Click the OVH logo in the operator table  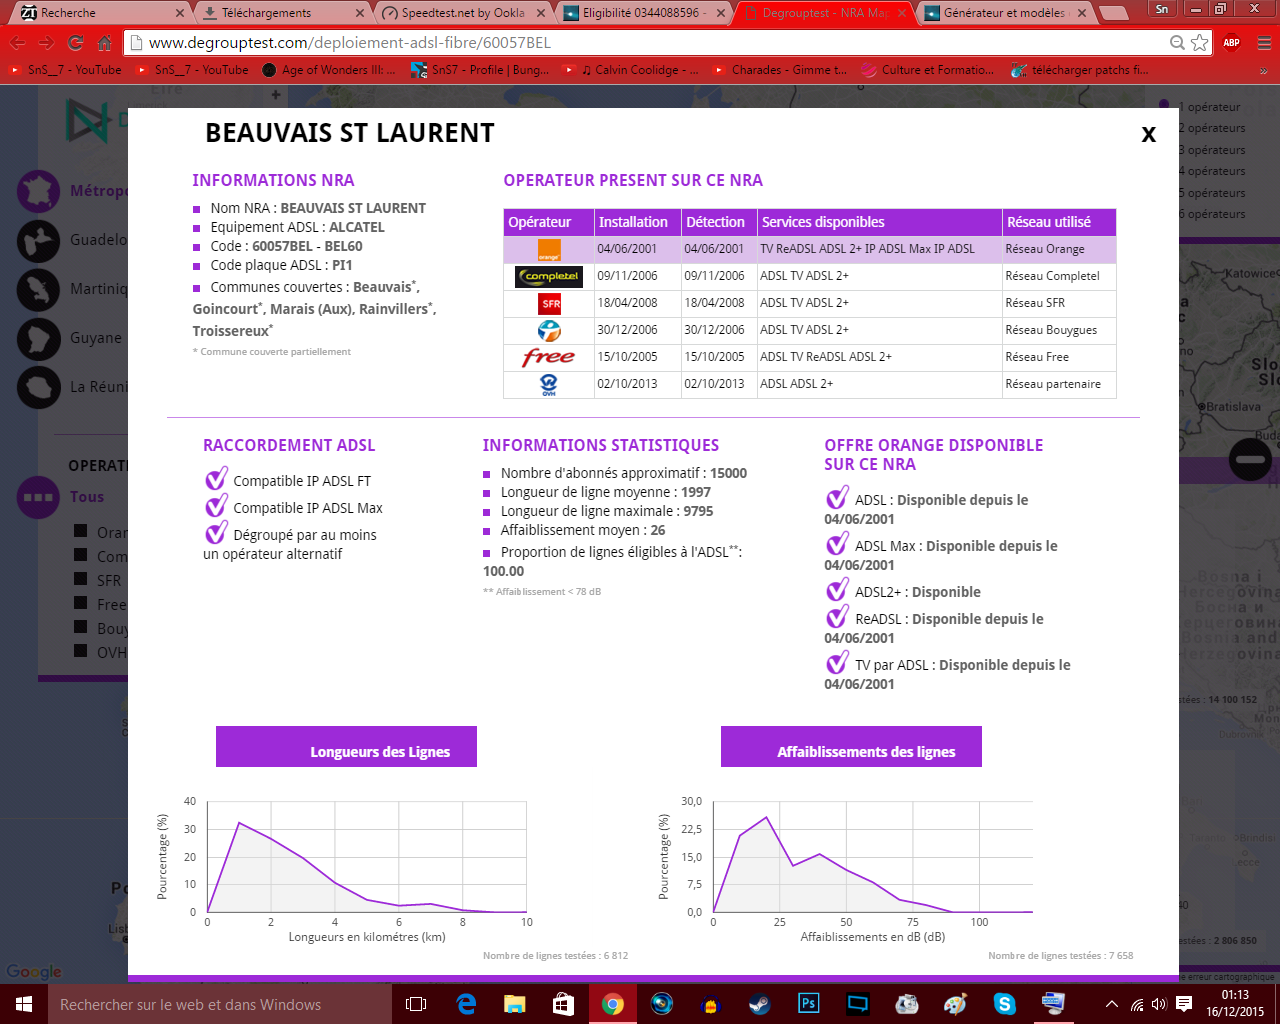click(x=549, y=385)
